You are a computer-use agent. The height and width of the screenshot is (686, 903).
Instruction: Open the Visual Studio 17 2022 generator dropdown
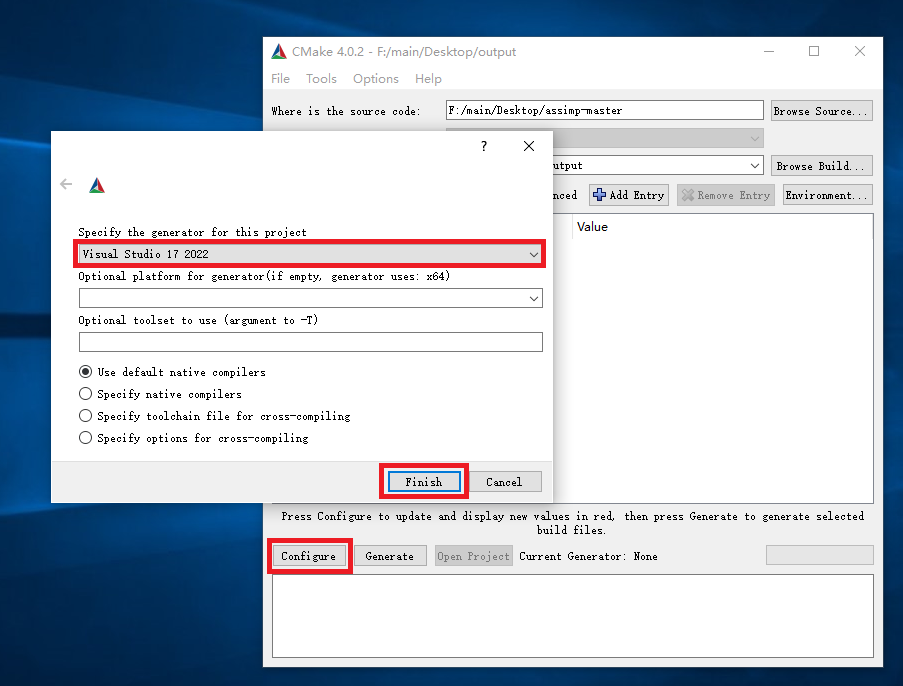(310, 254)
